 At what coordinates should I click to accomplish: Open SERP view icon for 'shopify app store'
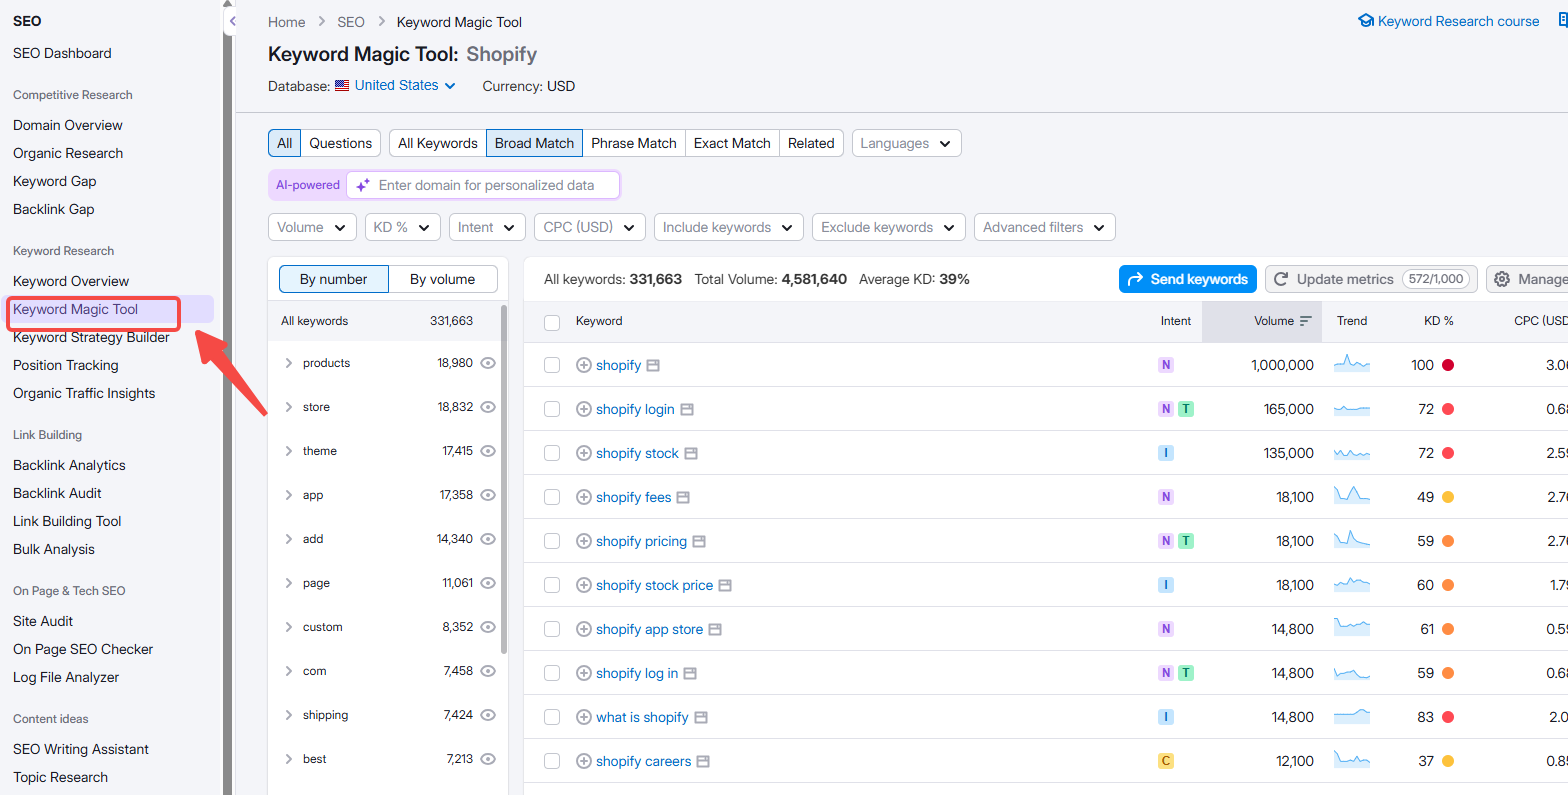click(x=715, y=630)
